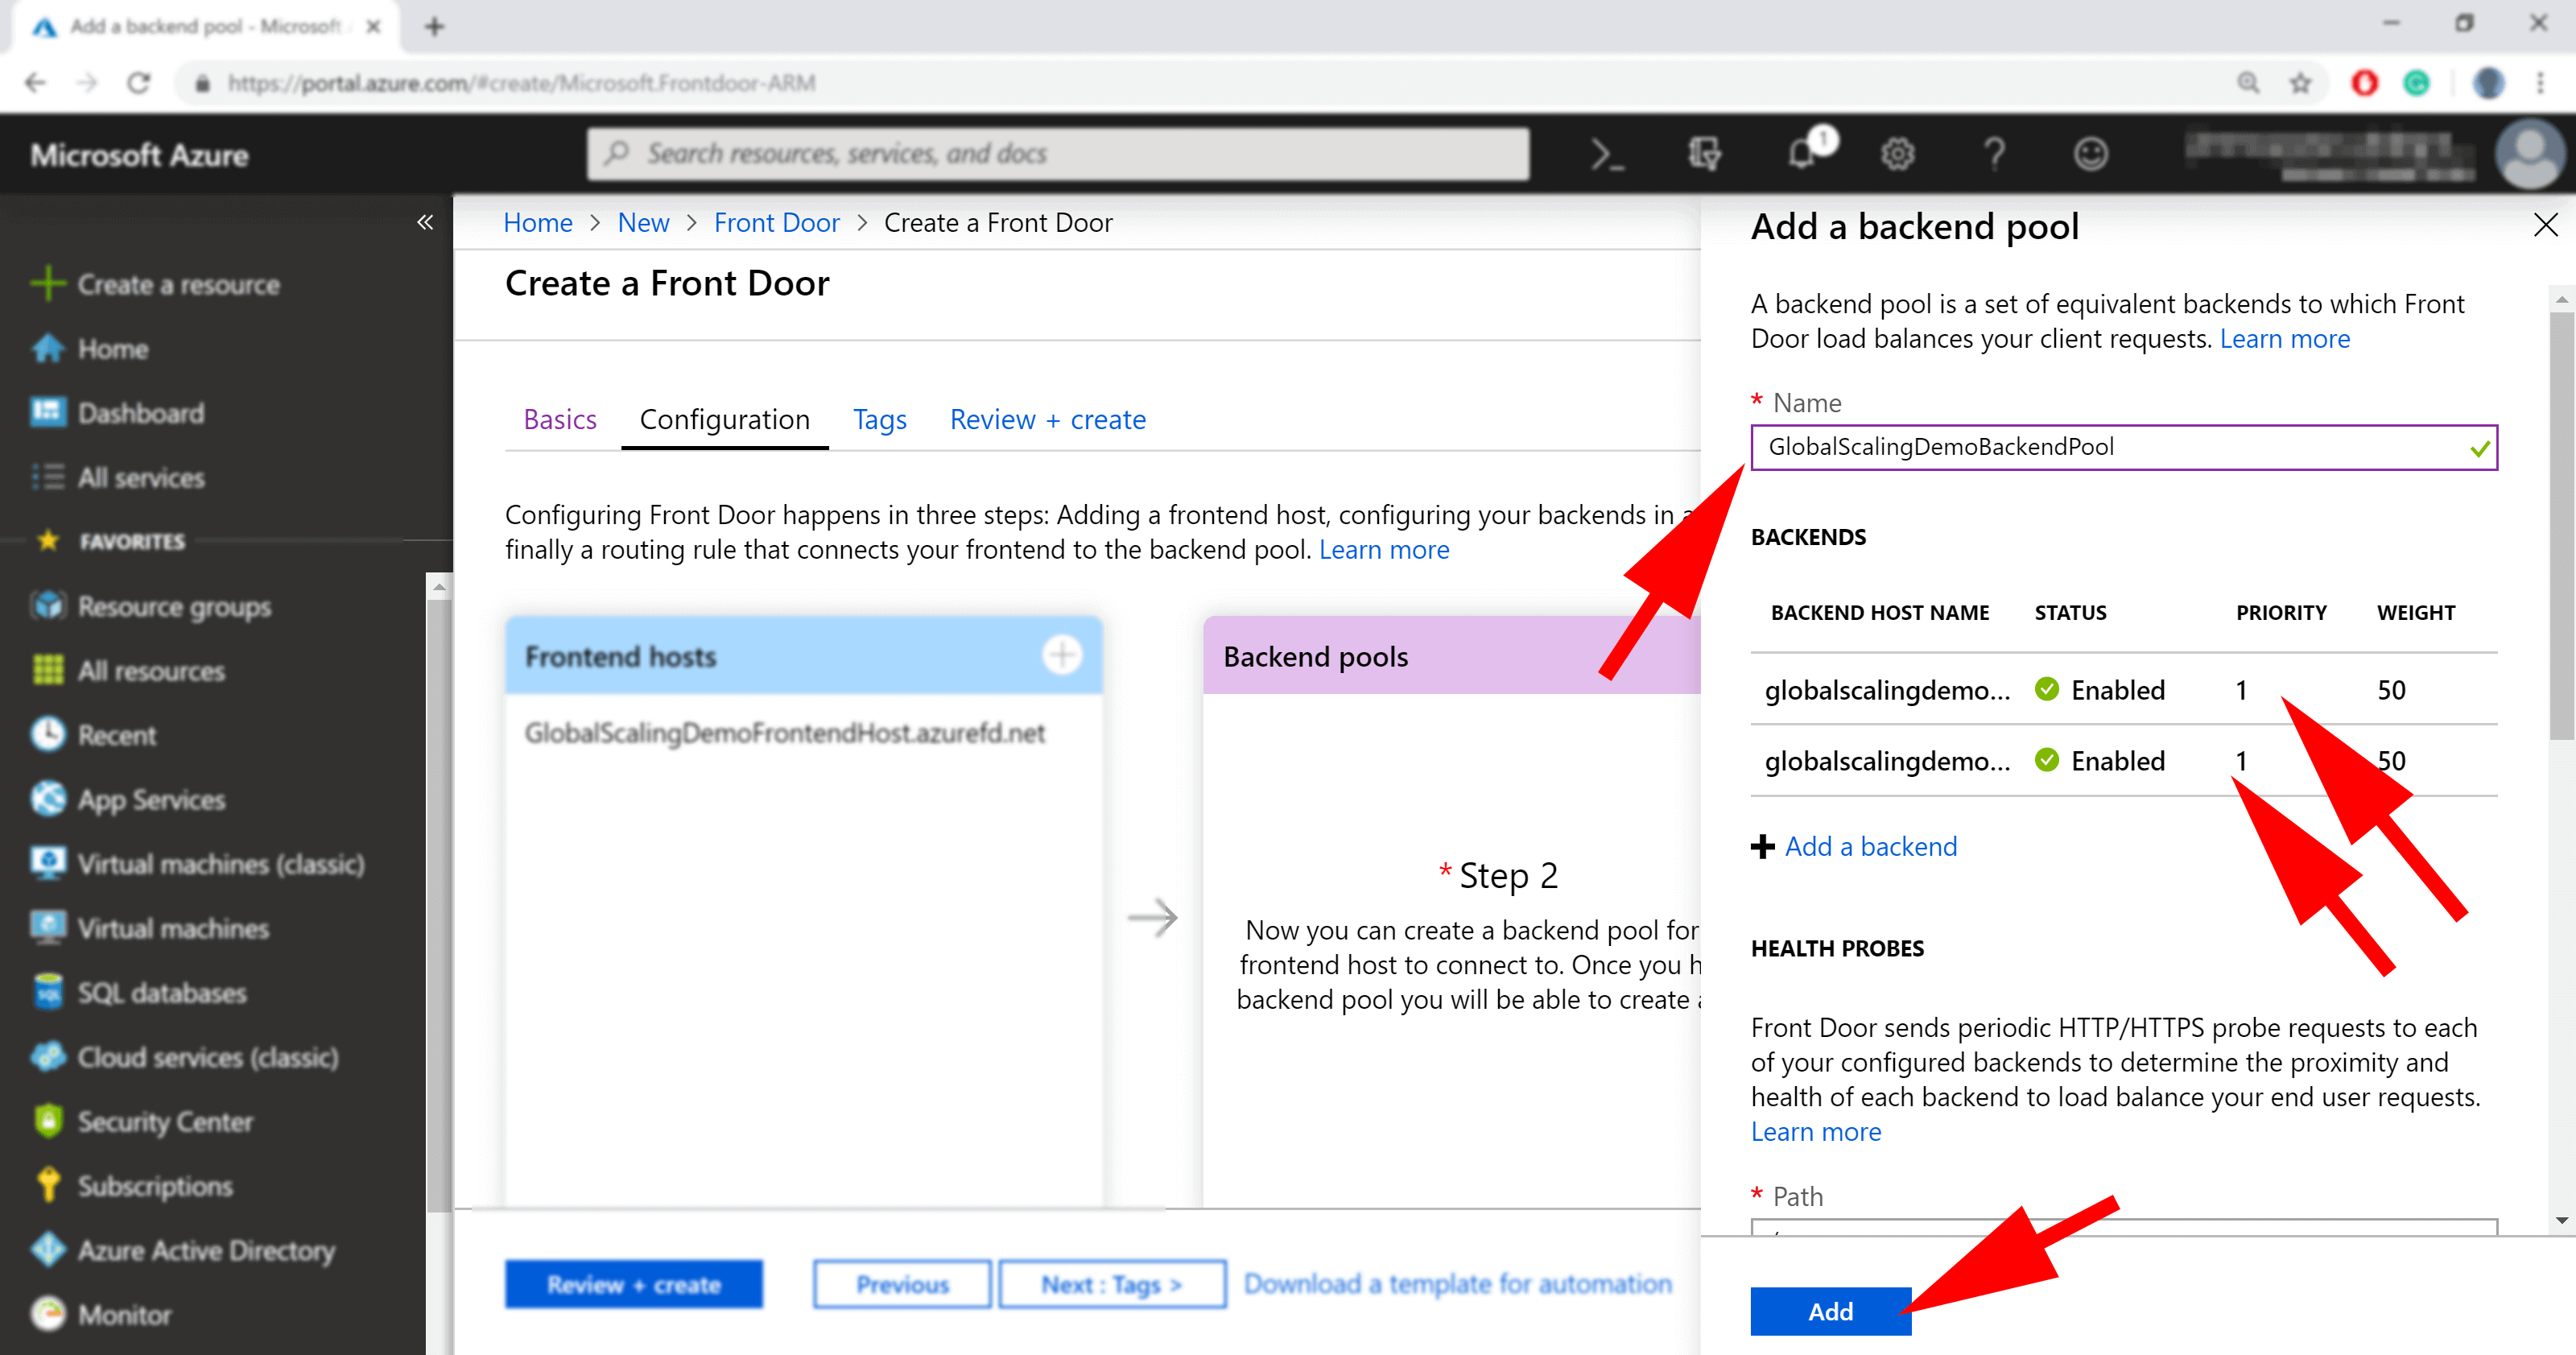The height and width of the screenshot is (1355, 2576).
Task: Click Learn more under Health Probes
Action: pyautogui.click(x=1815, y=1131)
